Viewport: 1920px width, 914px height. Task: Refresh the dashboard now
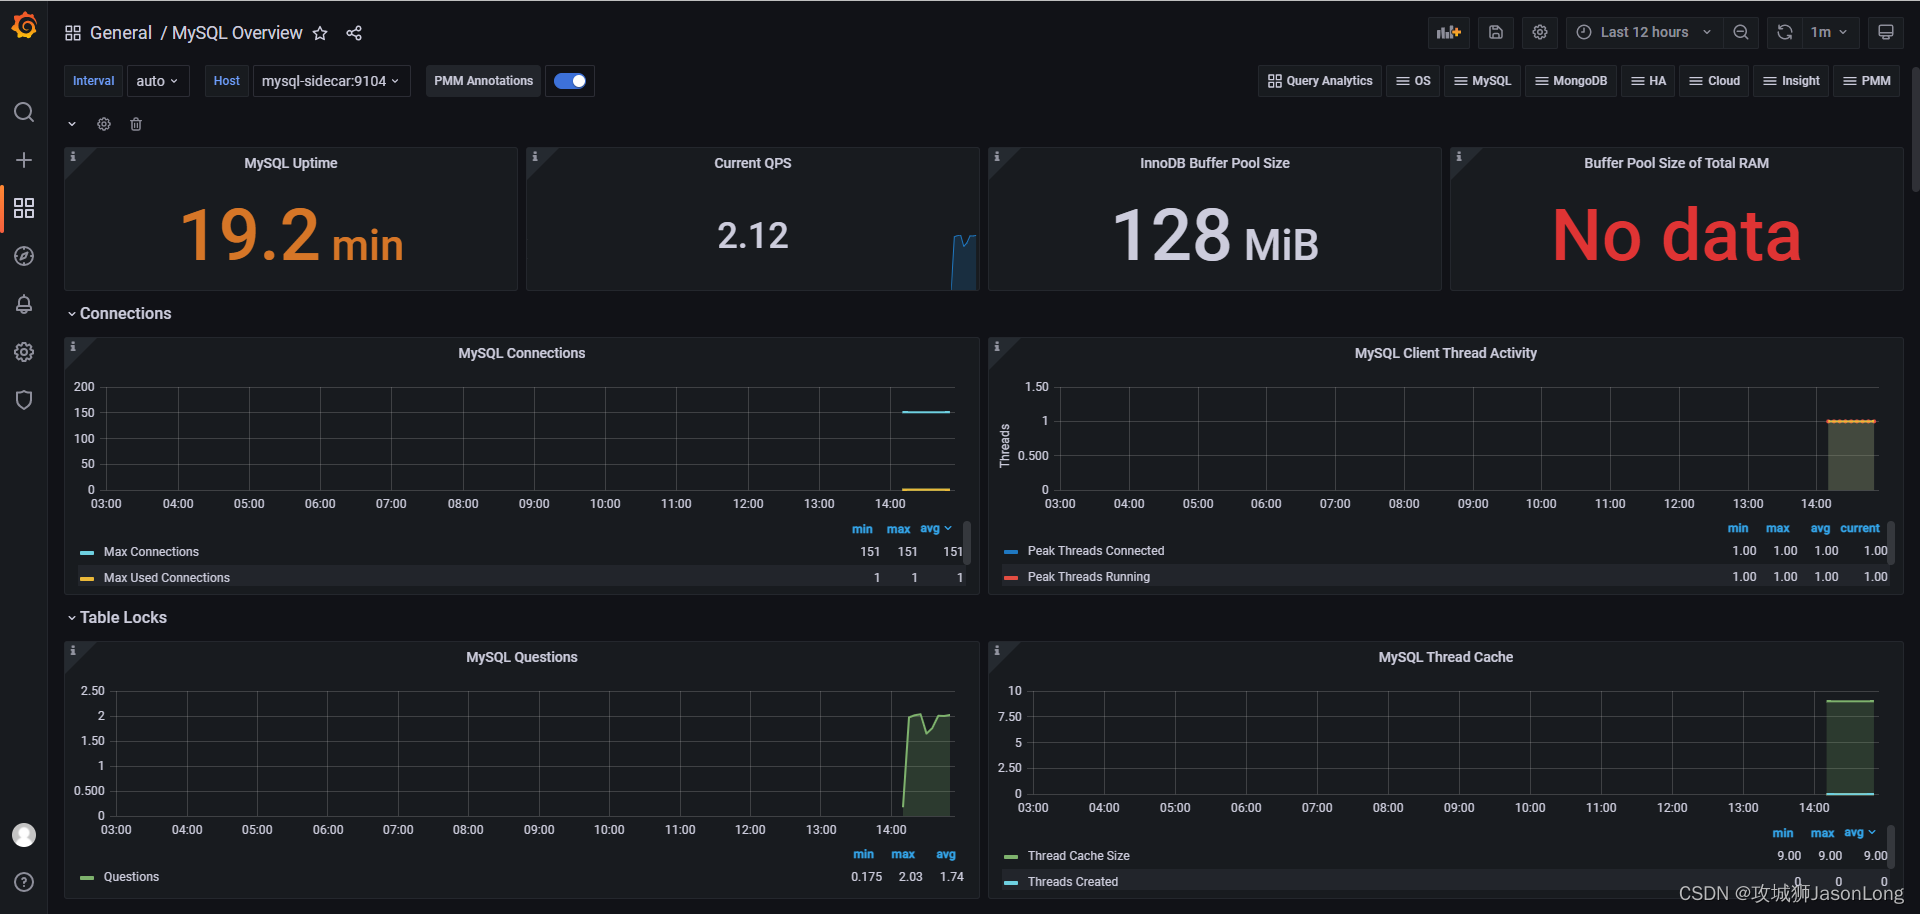point(1785,32)
